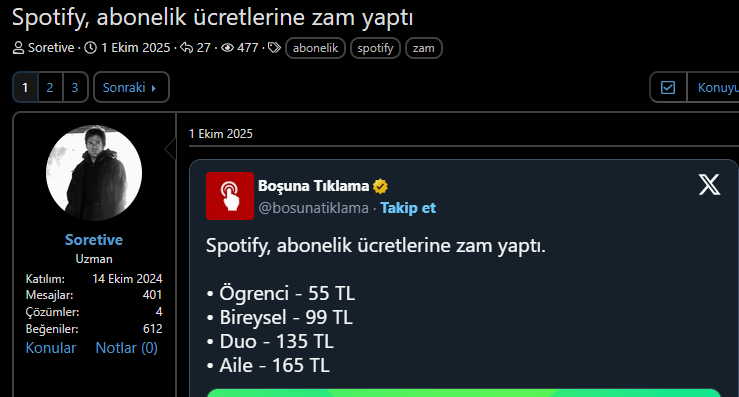Open the spotify tag
The width and height of the screenshot is (739, 397).
(x=375, y=48)
